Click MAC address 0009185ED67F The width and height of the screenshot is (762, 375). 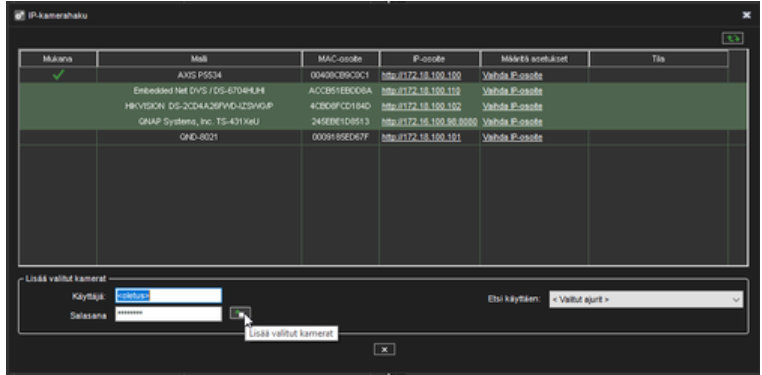(340, 137)
